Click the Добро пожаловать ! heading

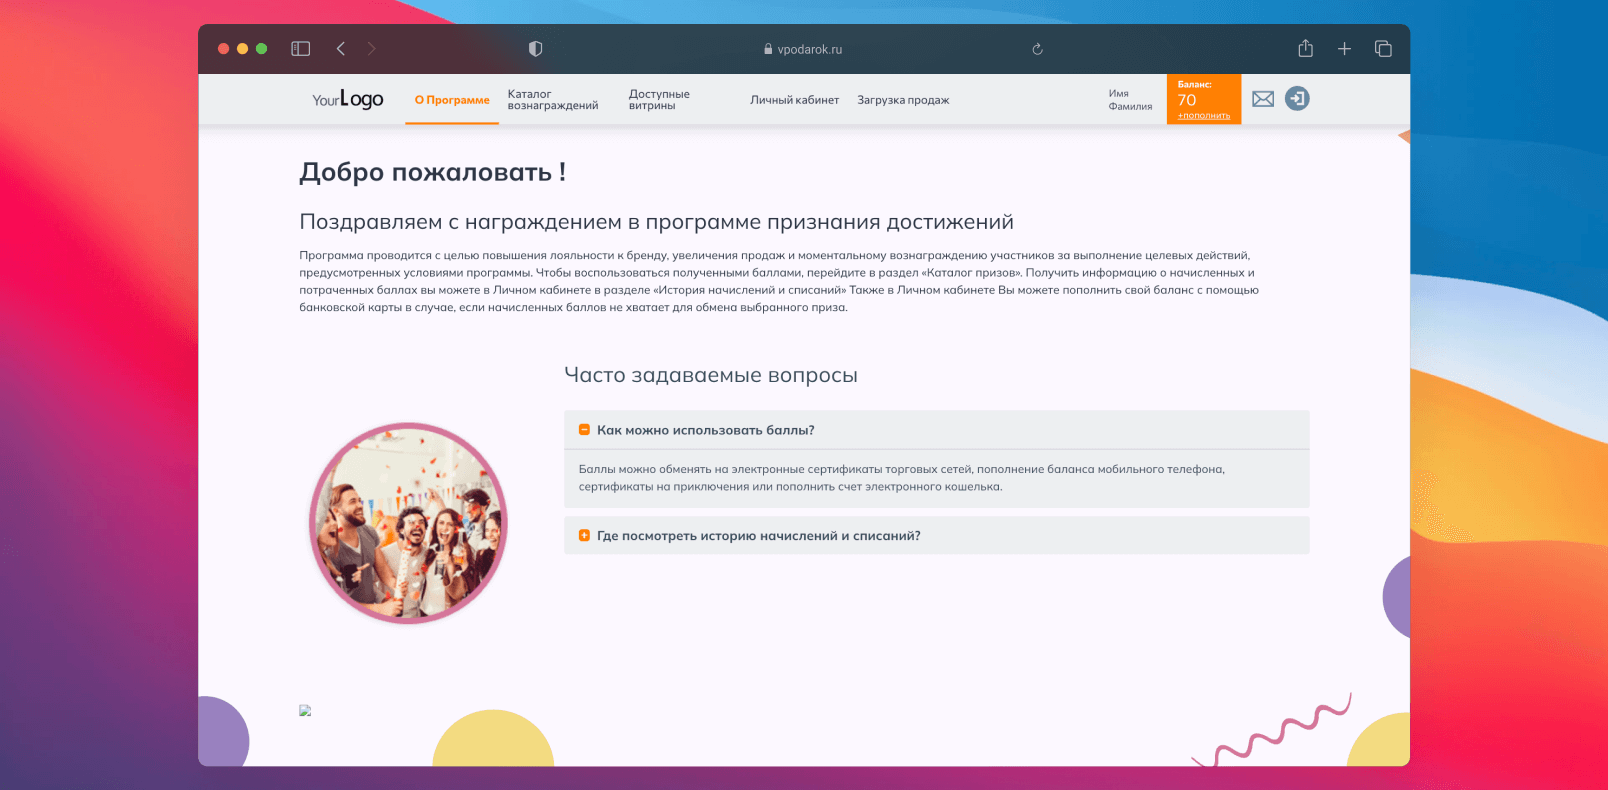(433, 172)
